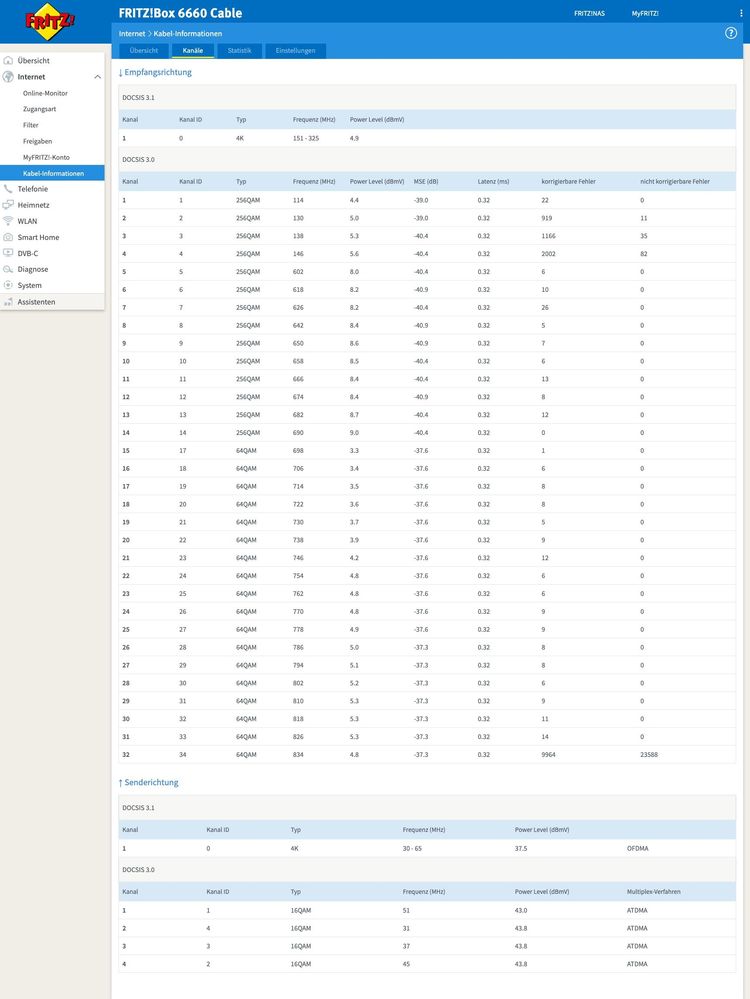
Task: Open FRITZ!NAS link in header
Action: (x=589, y=13)
